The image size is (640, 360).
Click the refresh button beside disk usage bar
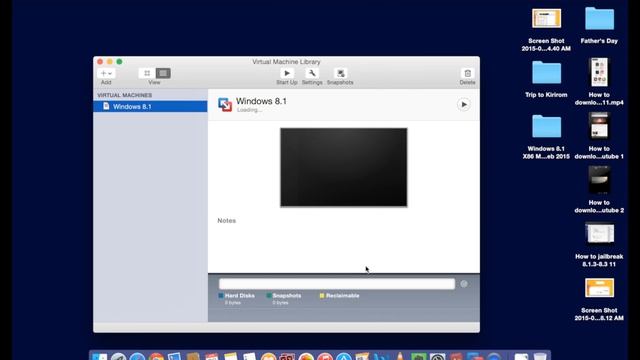pyautogui.click(x=464, y=284)
